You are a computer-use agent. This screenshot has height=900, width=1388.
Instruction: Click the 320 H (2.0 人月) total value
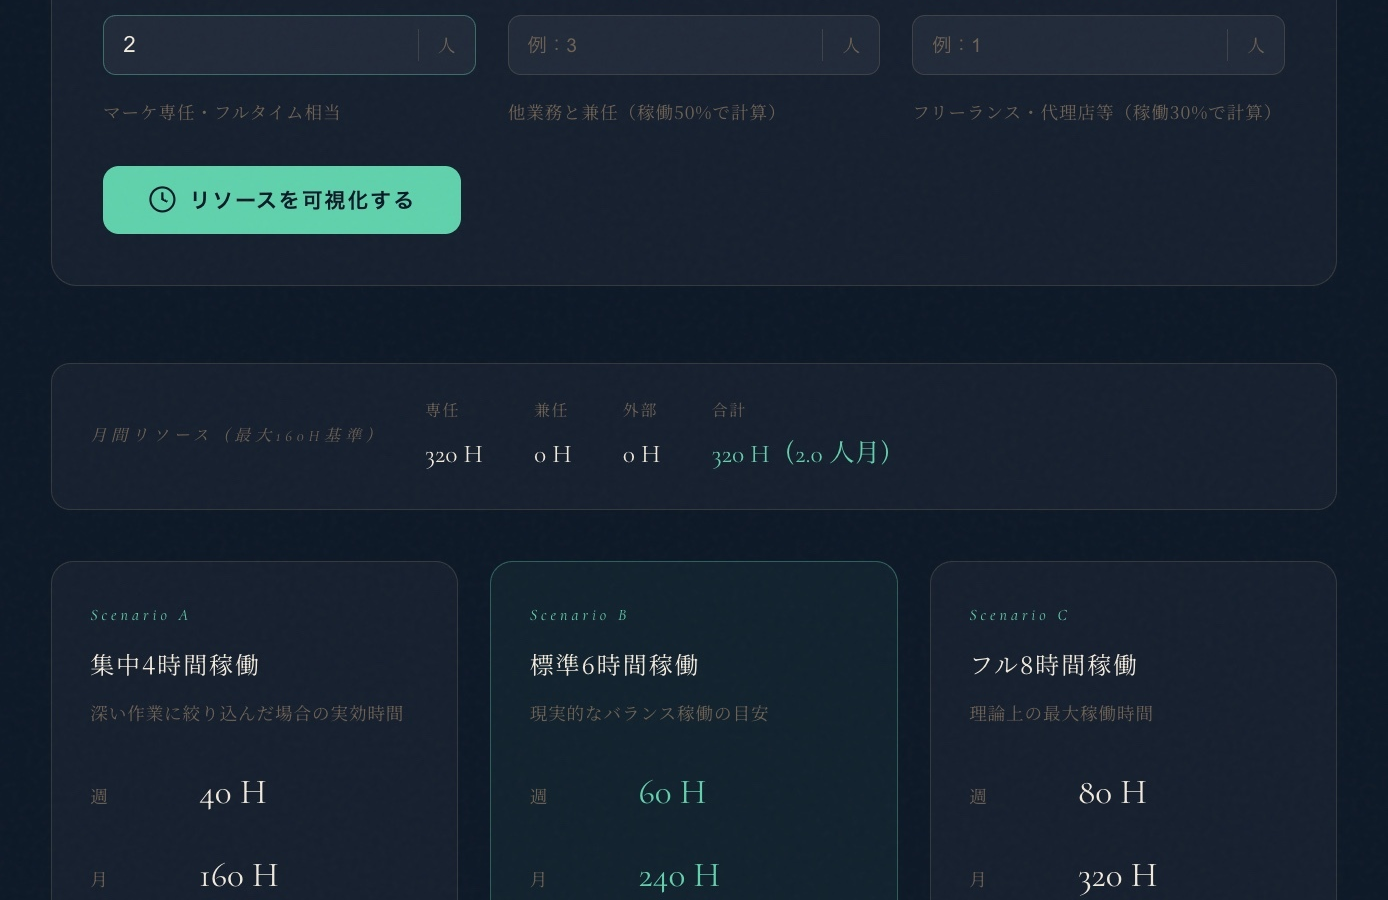[x=801, y=454]
